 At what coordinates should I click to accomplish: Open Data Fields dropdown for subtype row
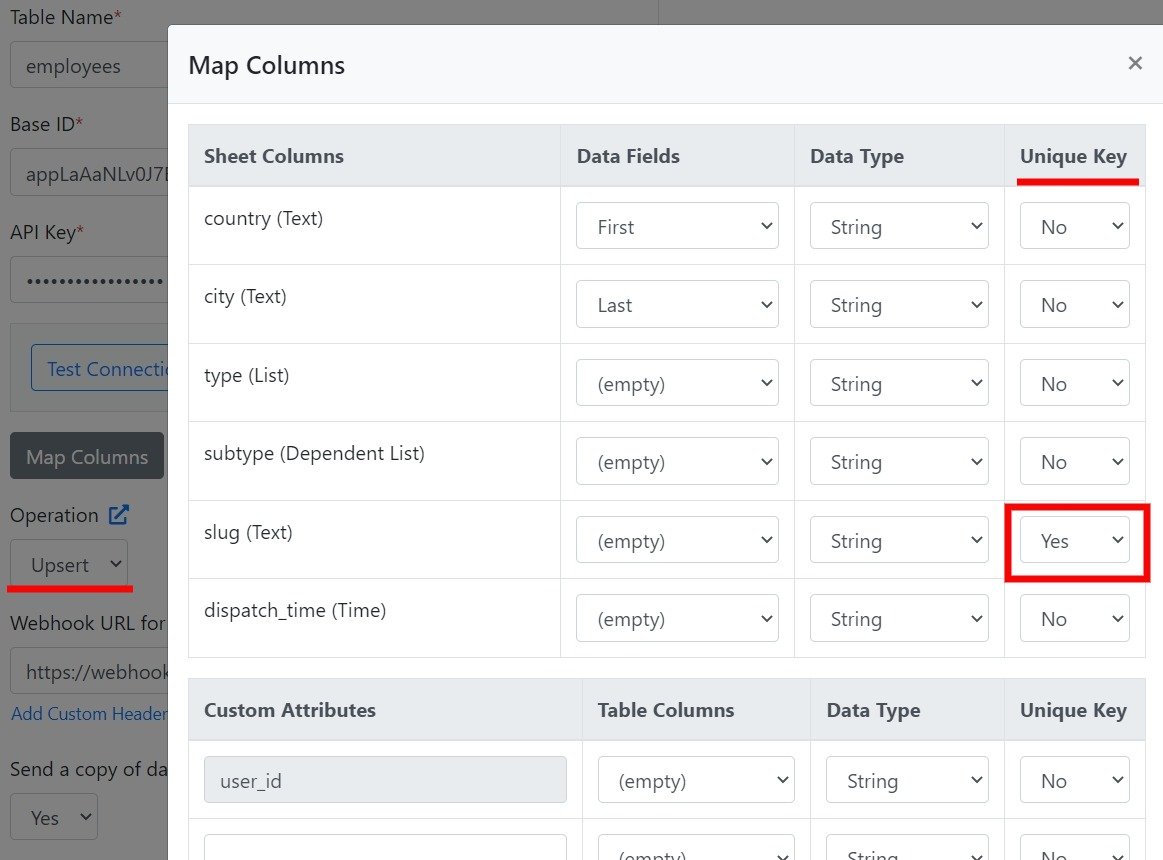click(x=677, y=462)
